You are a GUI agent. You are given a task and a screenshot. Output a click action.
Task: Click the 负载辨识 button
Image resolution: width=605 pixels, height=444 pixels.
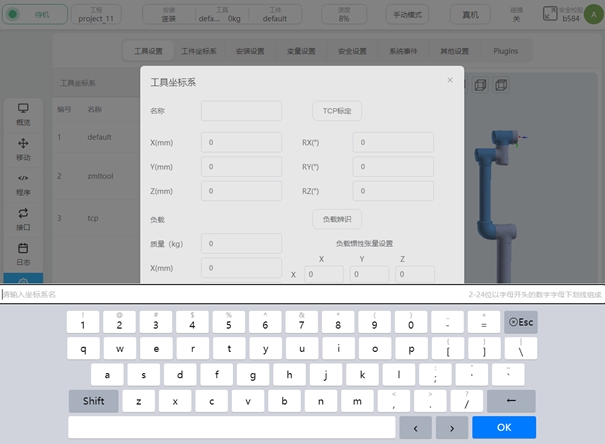[x=337, y=218]
